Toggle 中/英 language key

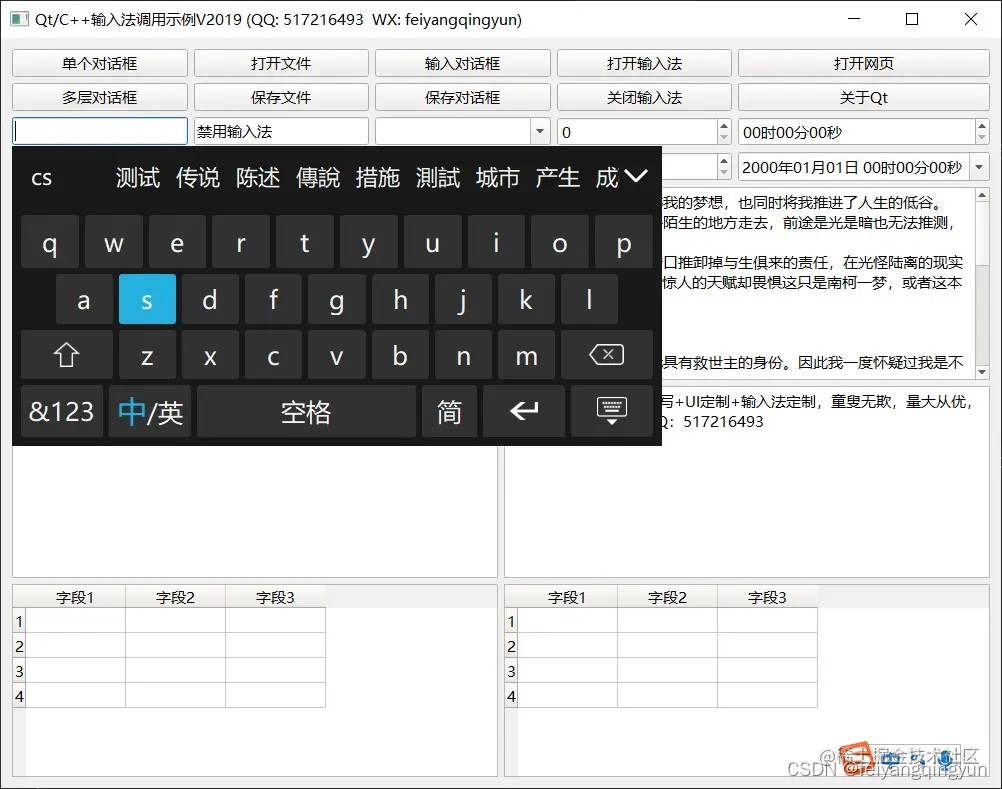pyautogui.click(x=150, y=411)
